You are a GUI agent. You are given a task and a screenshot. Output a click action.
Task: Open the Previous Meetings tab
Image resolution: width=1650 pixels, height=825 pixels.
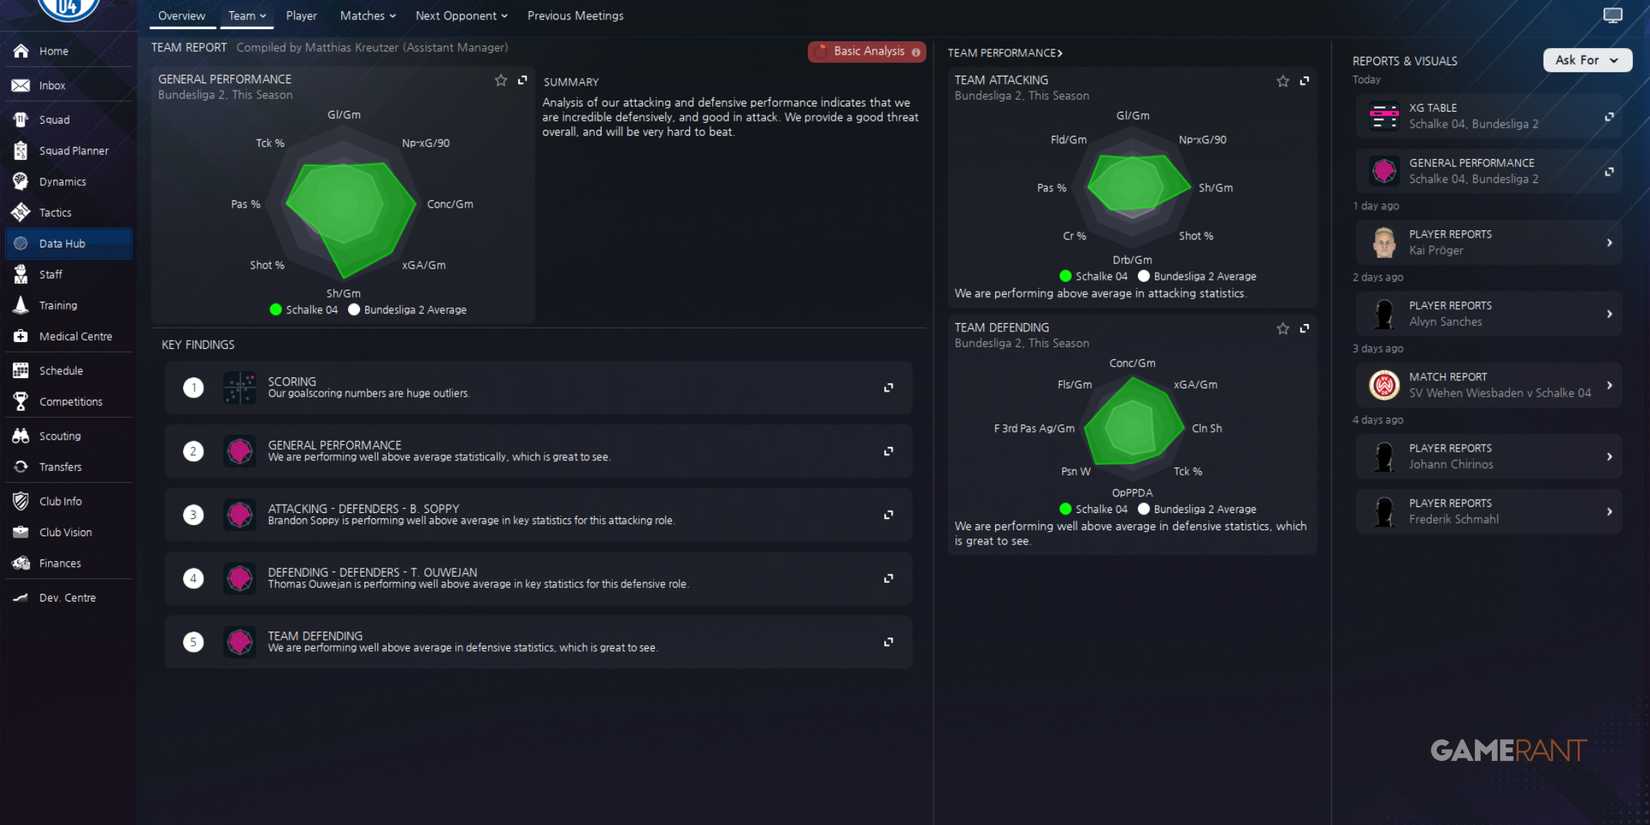point(575,16)
